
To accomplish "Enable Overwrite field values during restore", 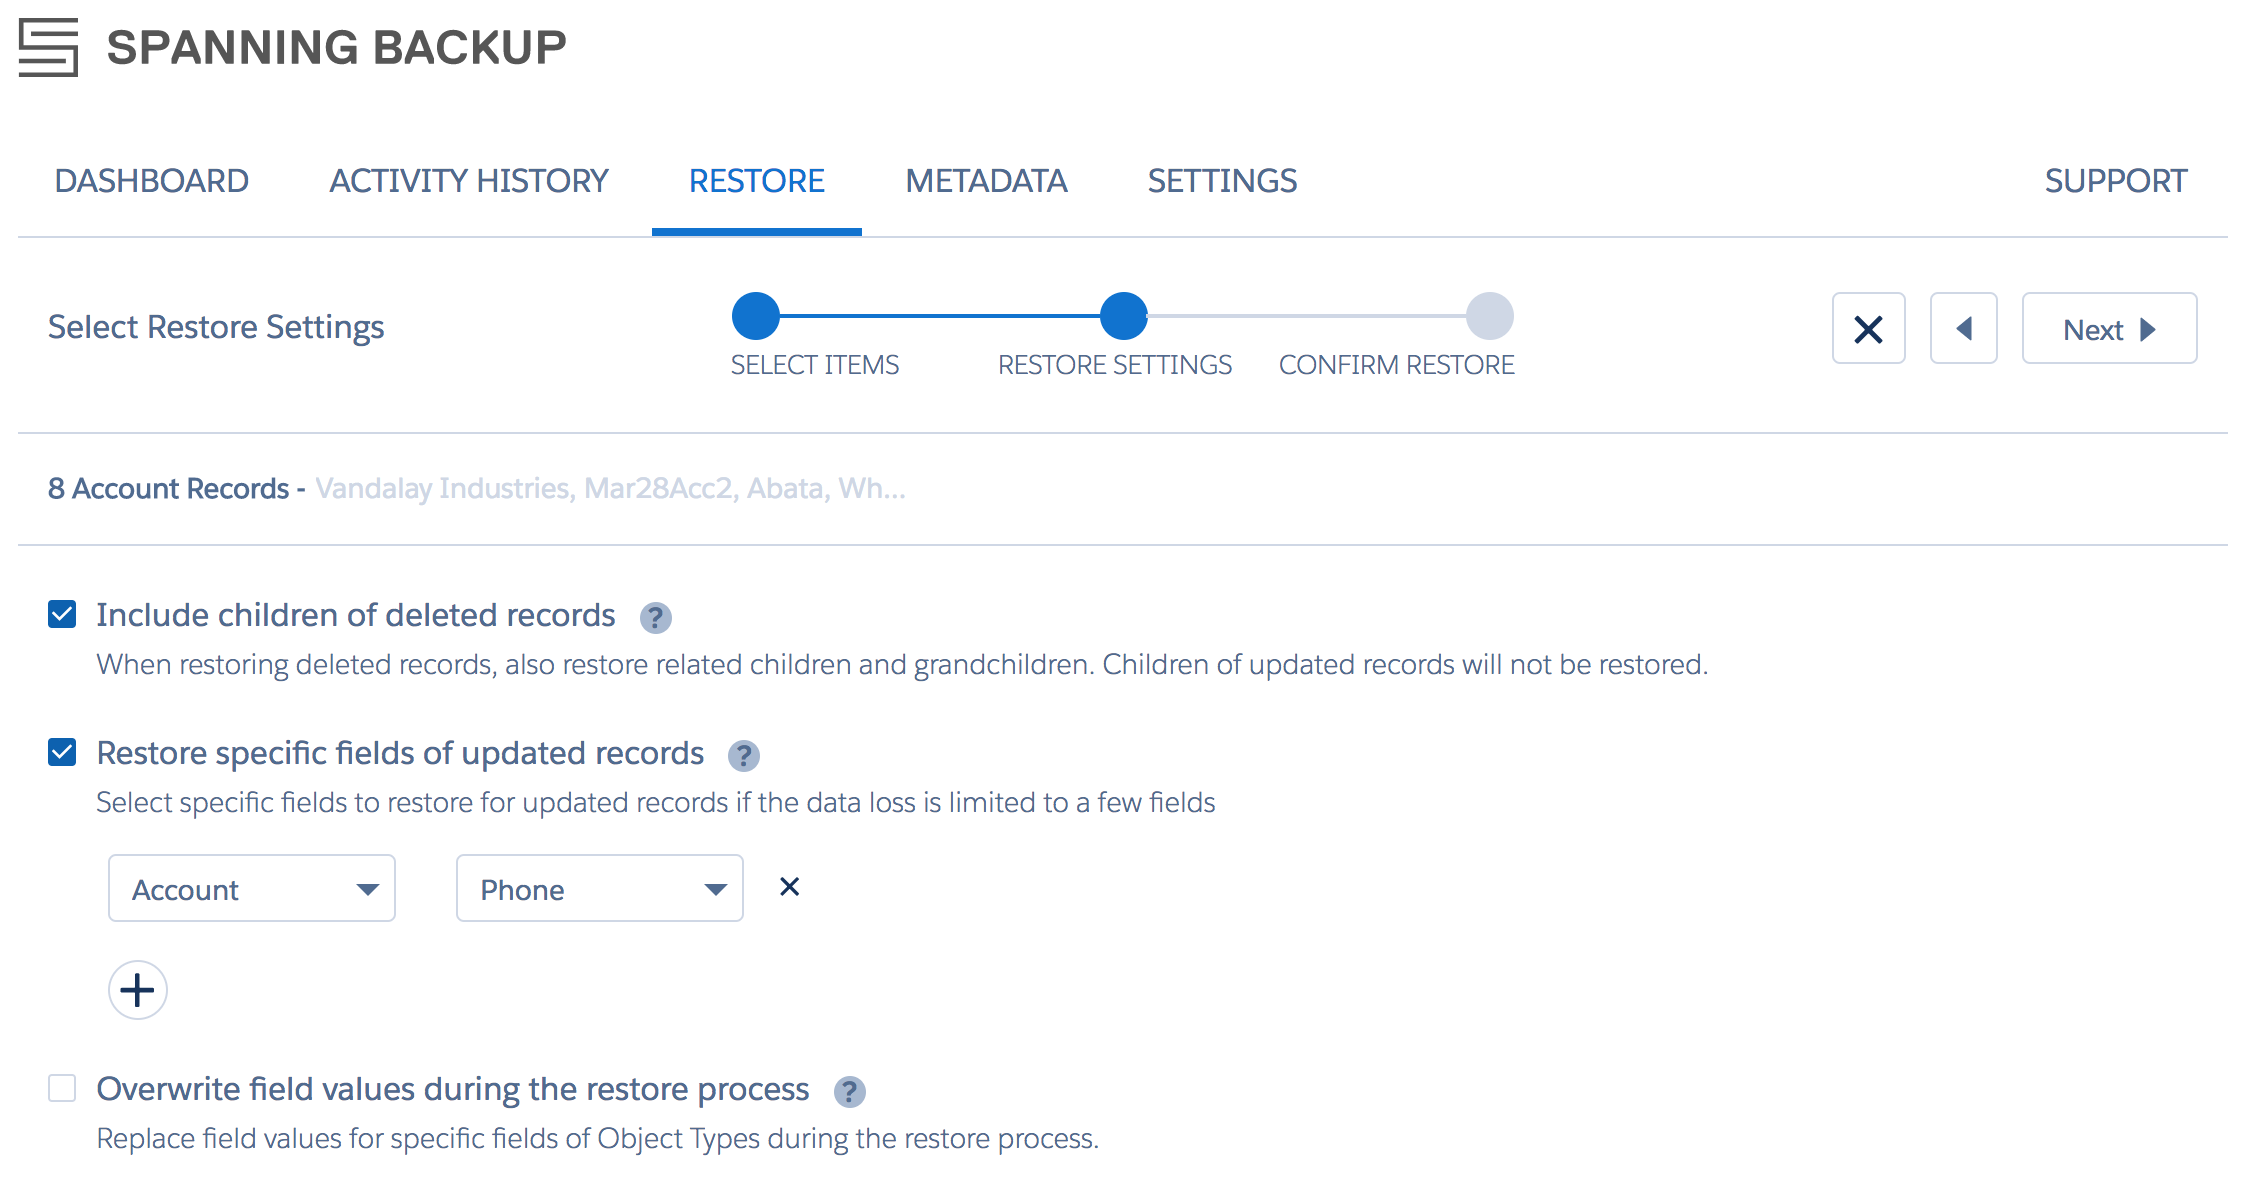I will coord(62,1088).
